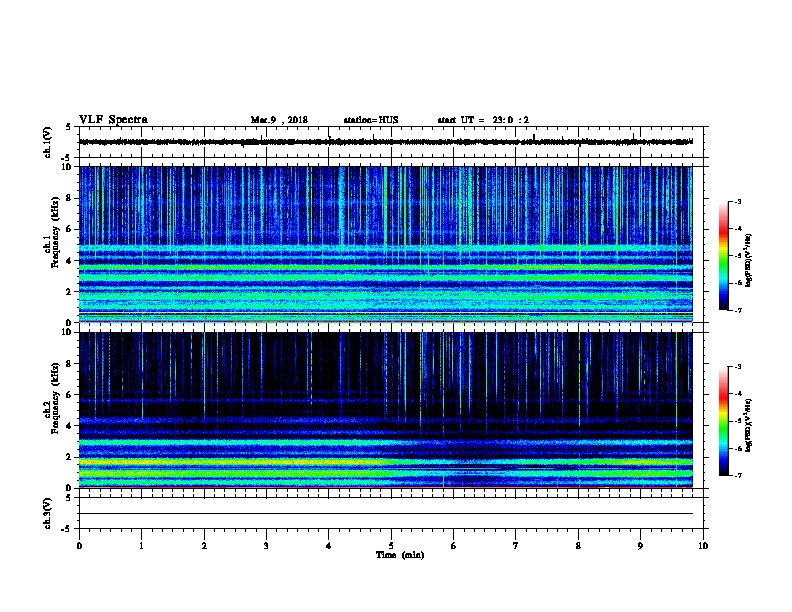Click the time axis tick label '5'
Viewport: 792px width, 612px height.
[391, 546]
